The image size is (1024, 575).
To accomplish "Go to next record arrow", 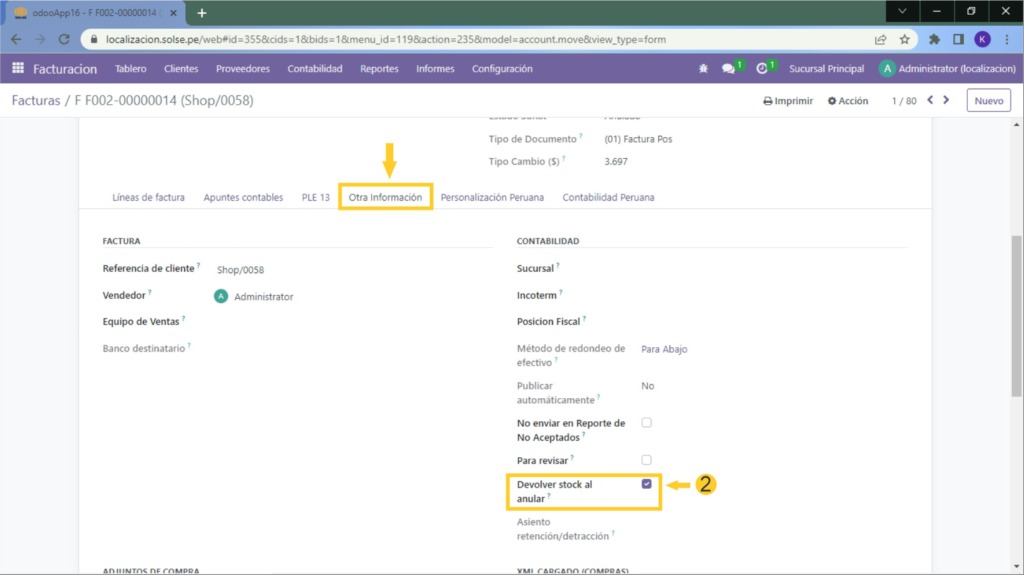I will point(947,100).
